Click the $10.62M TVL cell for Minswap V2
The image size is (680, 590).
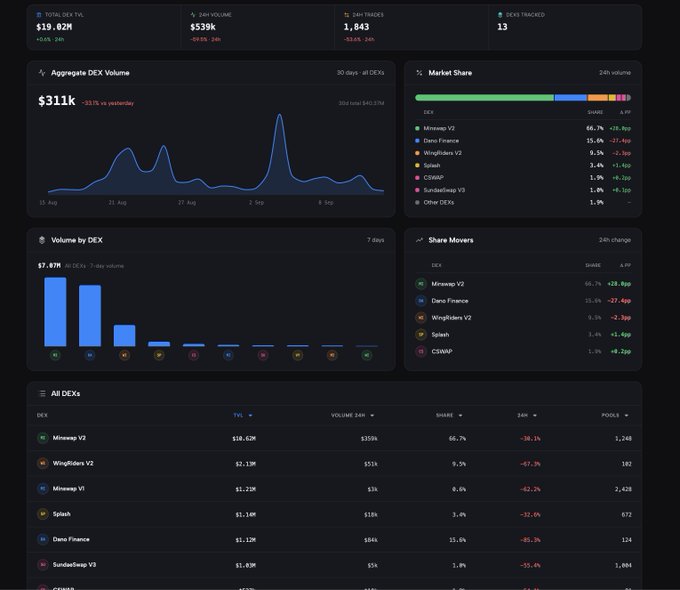(x=244, y=439)
